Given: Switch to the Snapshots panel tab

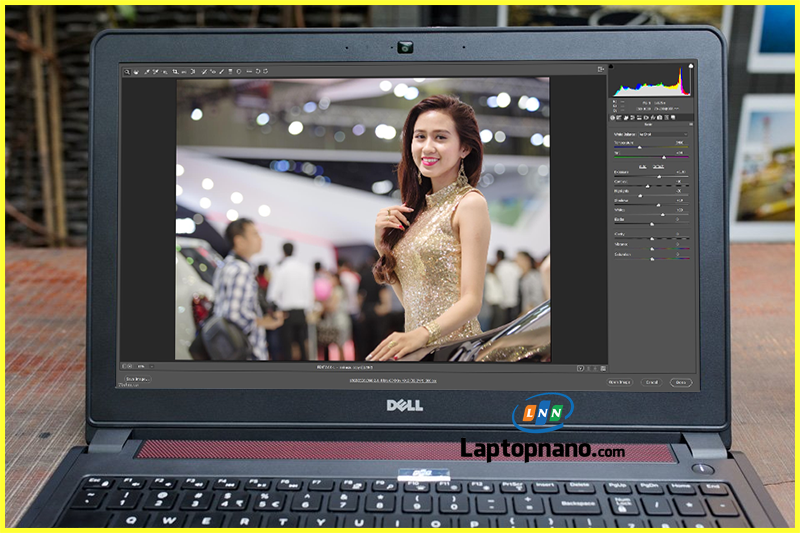Looking at the screenshot, I should point(673,118).
